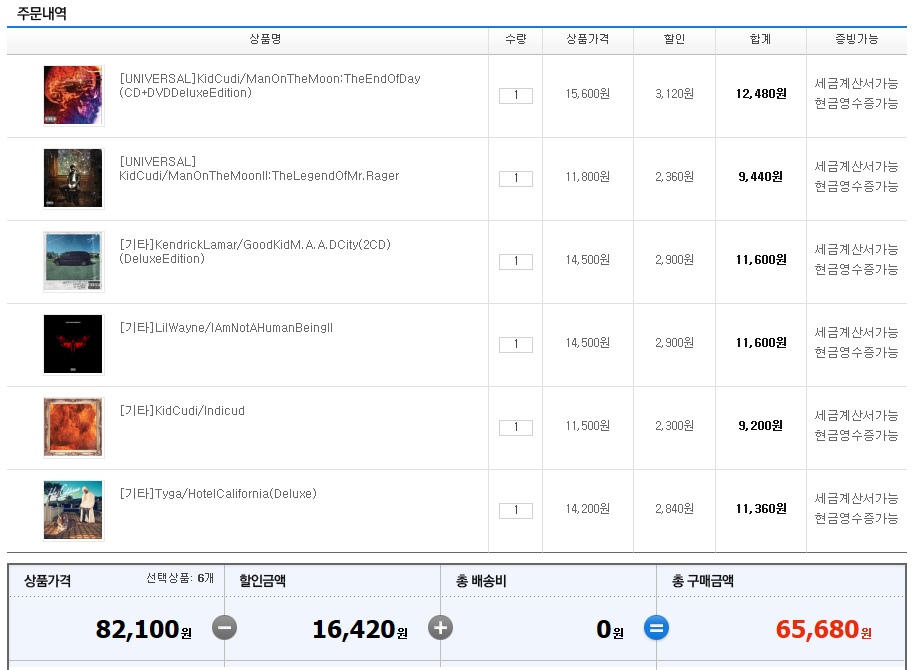Click the gray minus circle icon
The image size is (915, 670).
coord(224,628)
